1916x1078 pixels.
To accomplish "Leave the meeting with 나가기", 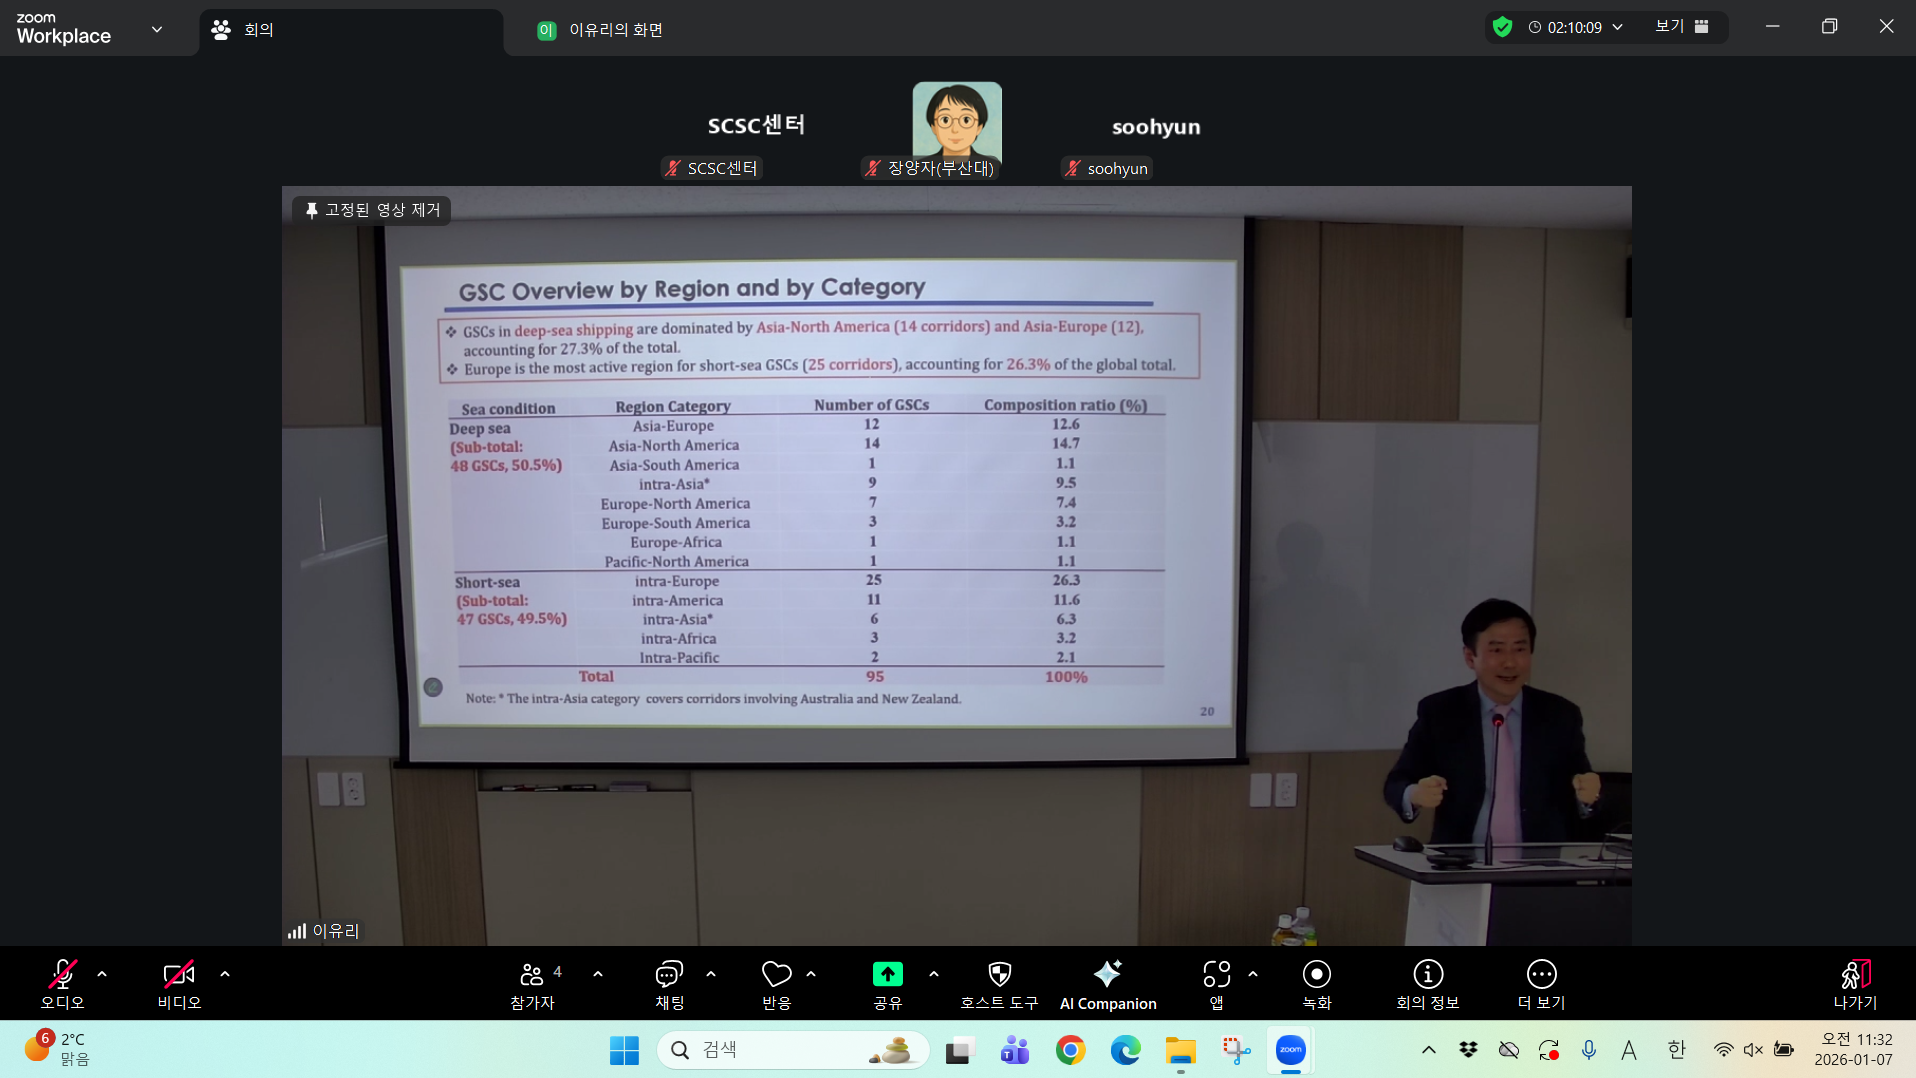I will [x=1855, y=984].
